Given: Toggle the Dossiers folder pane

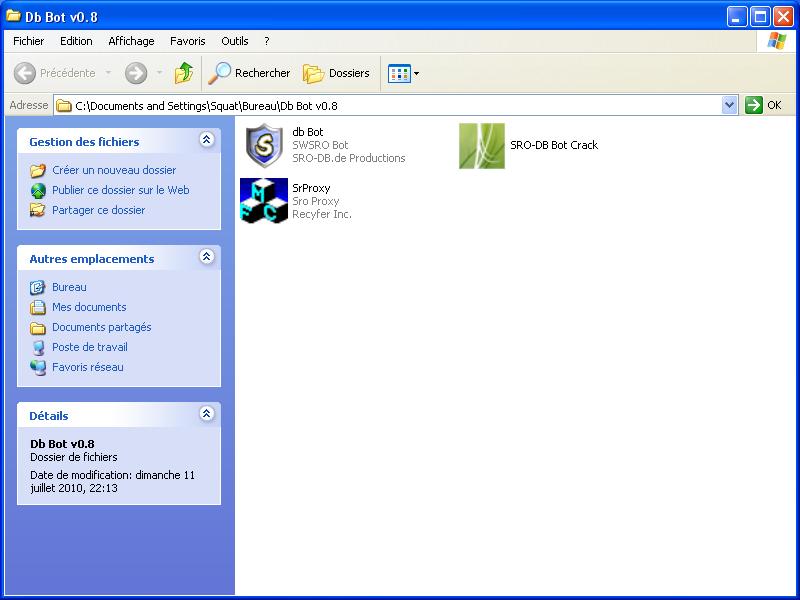Looking at the screenshot, I should (336, 73).
